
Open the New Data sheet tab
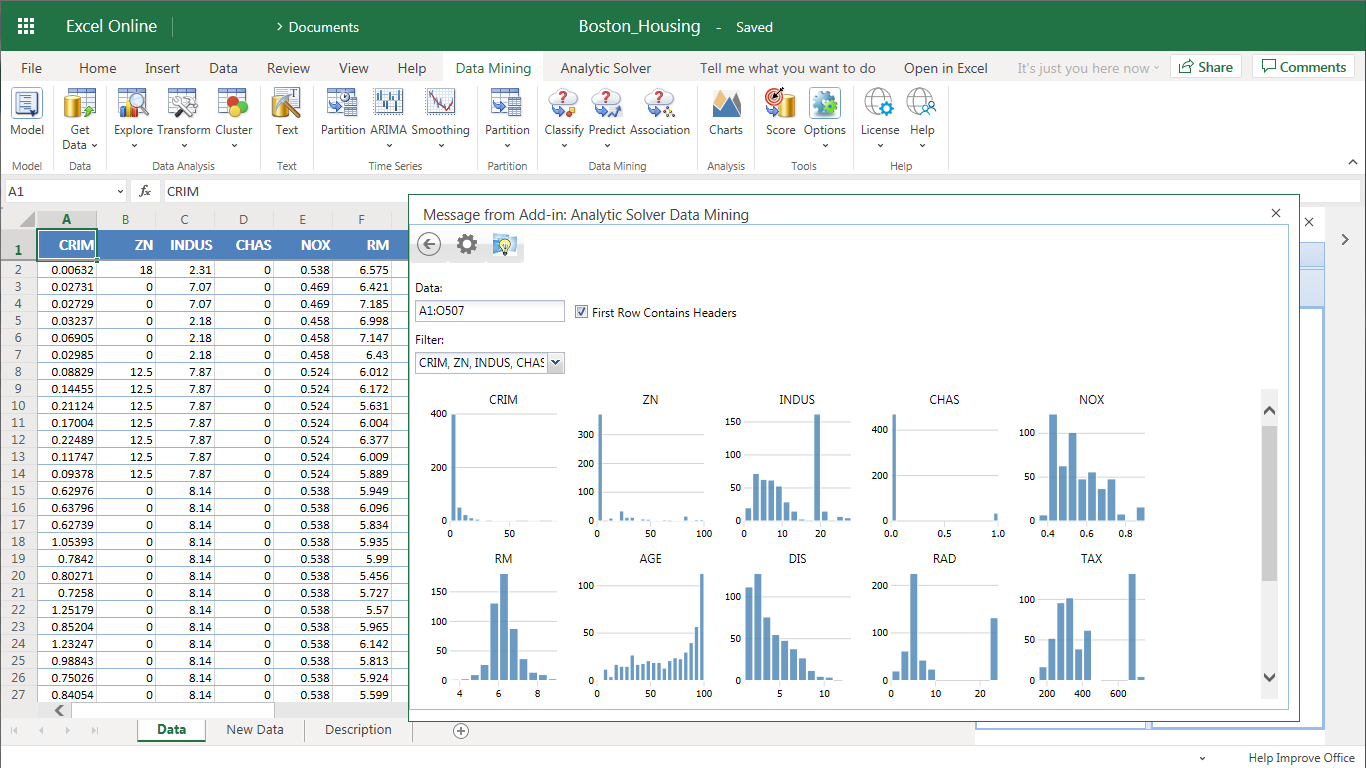coord(255,730)
